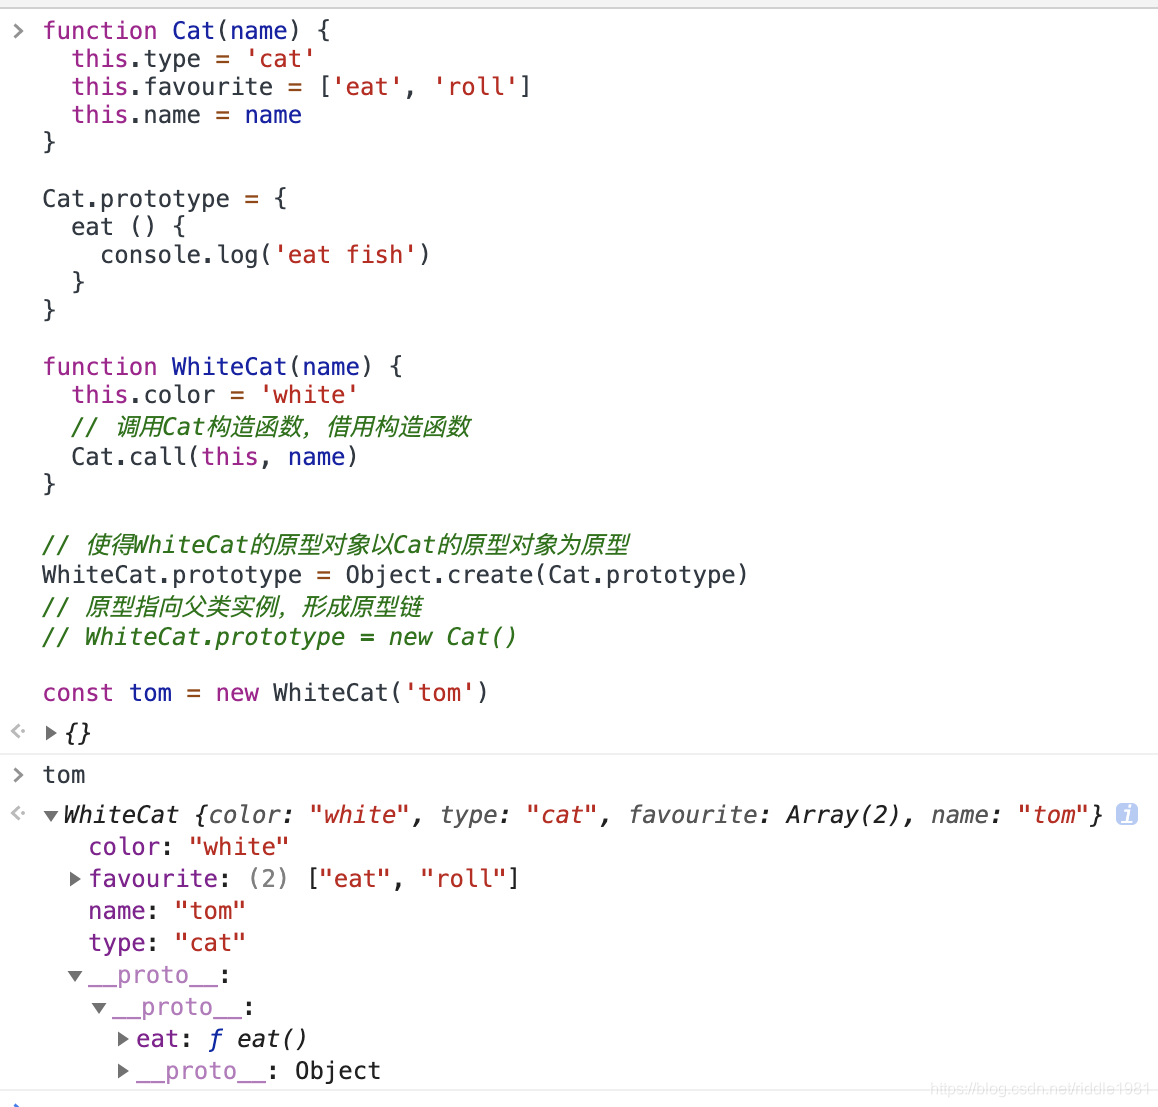Click the 'tom' console input line
1158x1107 pixels.
(64, 775)
